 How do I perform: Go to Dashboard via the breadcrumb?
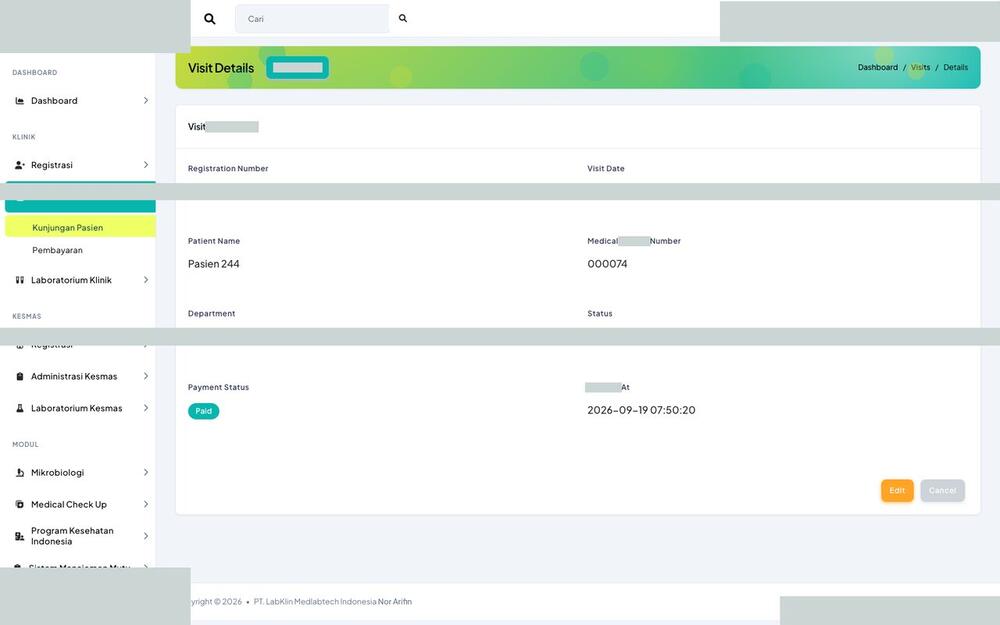click(x=878, y=67)
